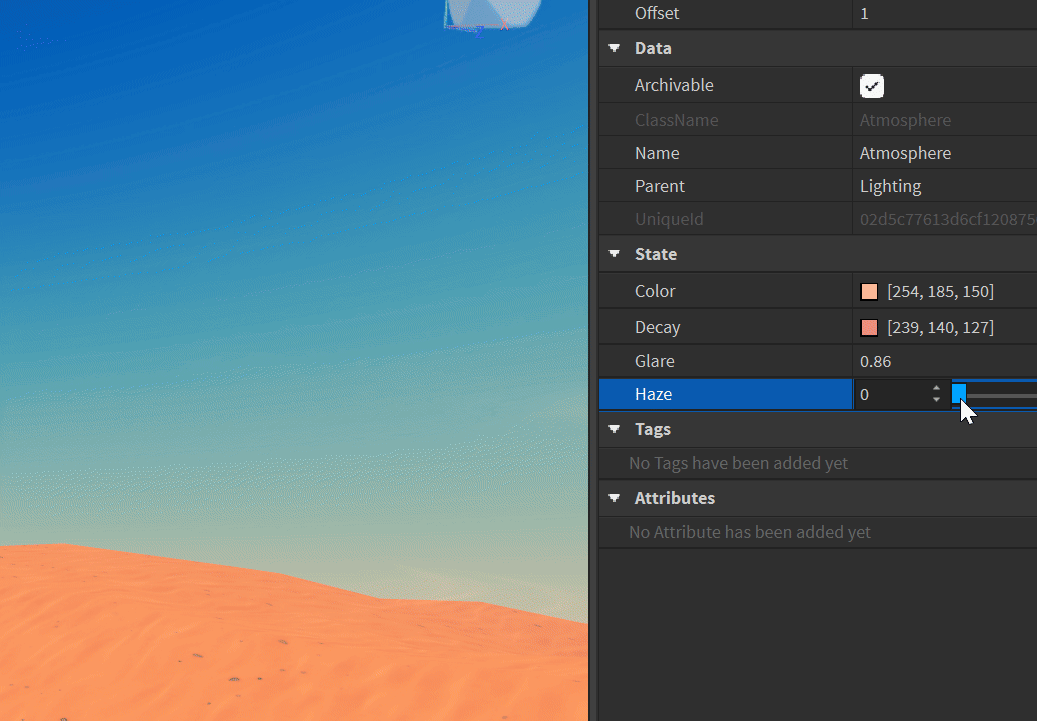
Task: Select the Color property label
Action: tap(655, 291)
